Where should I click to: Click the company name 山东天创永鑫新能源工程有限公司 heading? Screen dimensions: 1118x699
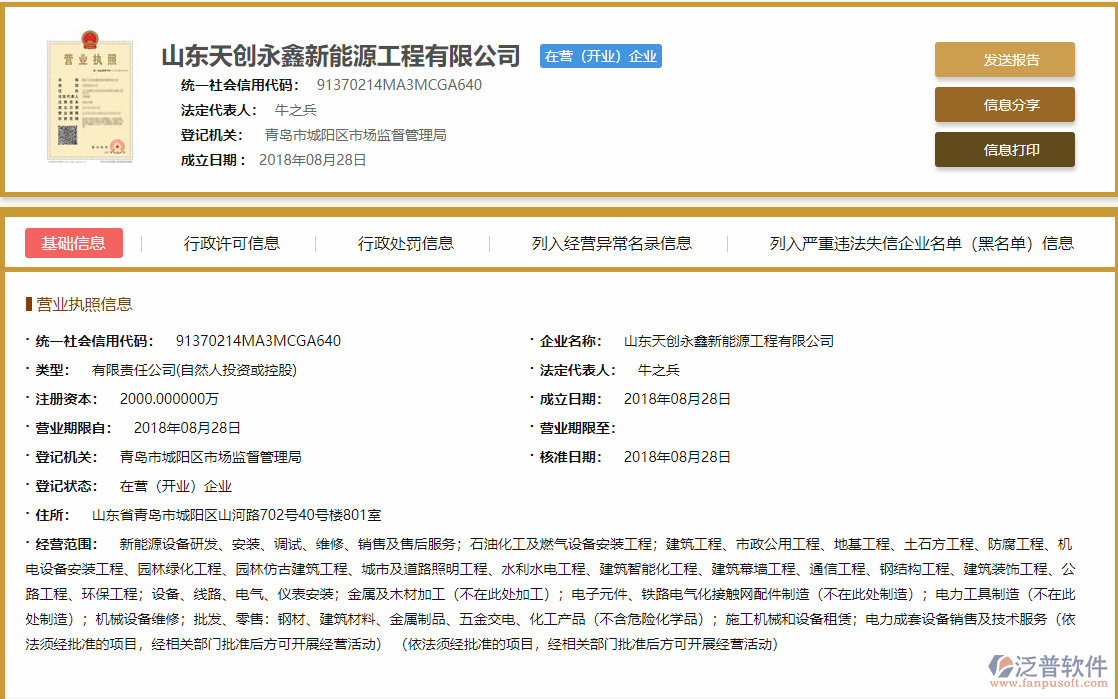(x=340, y=56)
